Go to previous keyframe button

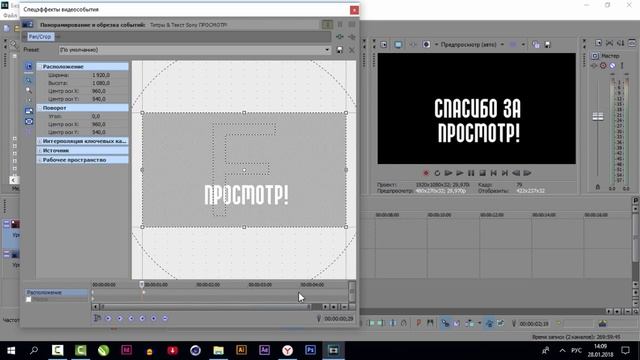(120, 318)
